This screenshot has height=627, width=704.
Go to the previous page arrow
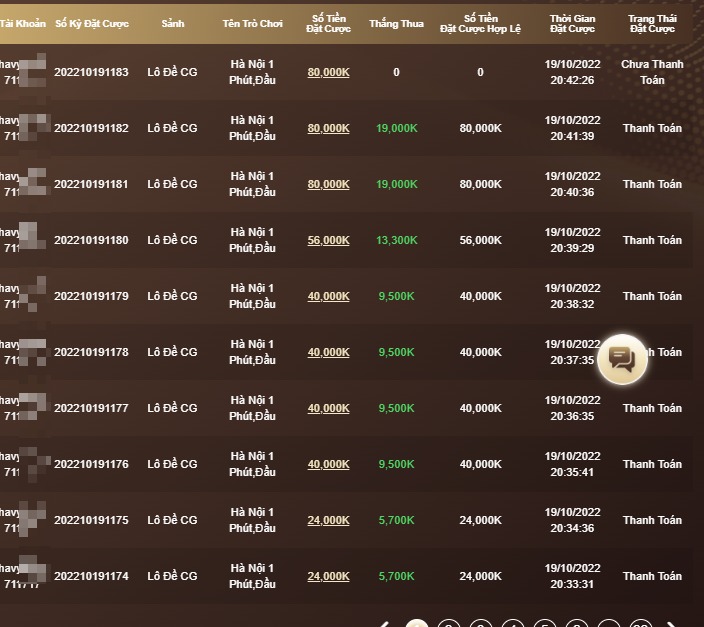pyautogui.click(x=384, y=625)
